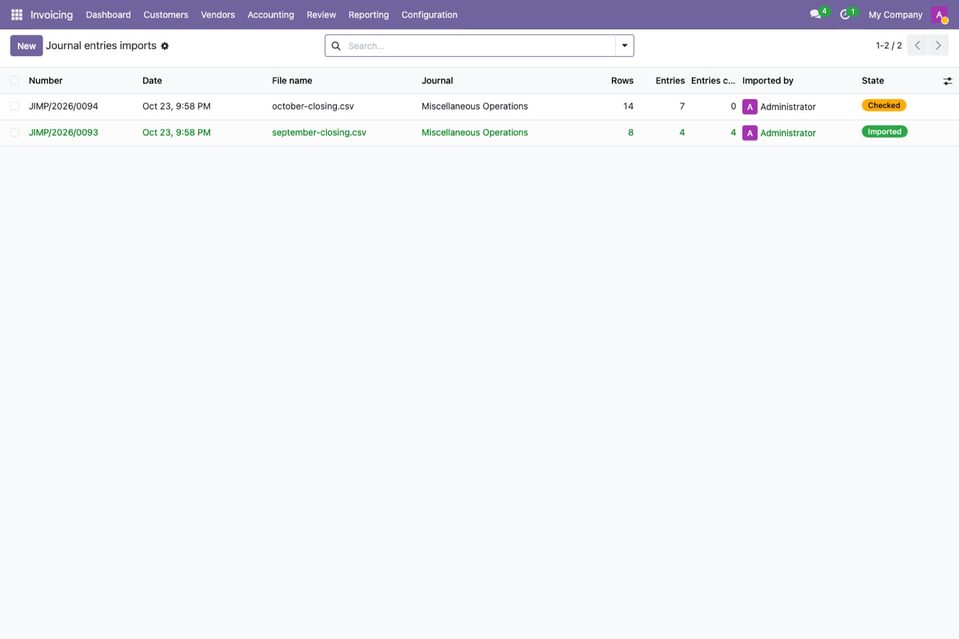Click the Checked state badge
This screenshot has width=959, height=639.
[x=884, y=105]
